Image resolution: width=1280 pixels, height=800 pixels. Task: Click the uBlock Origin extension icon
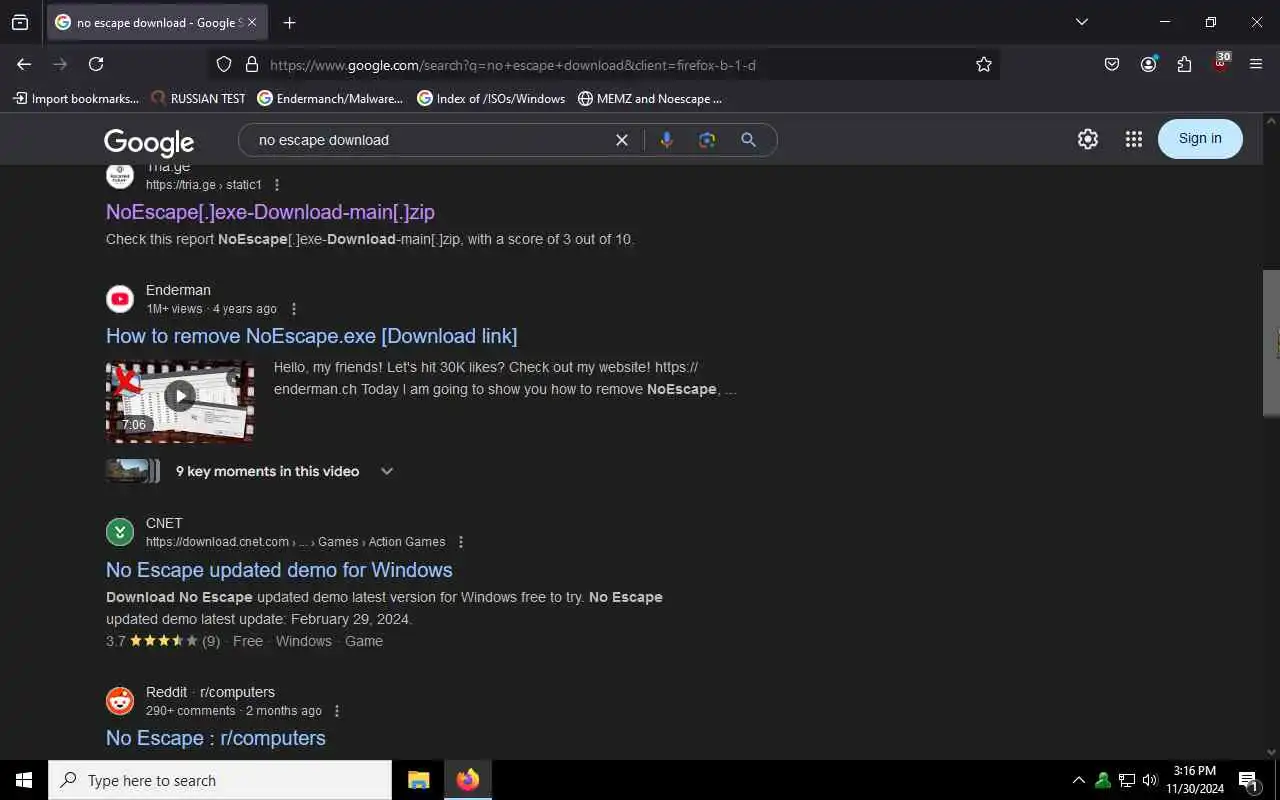[1221, 63]
